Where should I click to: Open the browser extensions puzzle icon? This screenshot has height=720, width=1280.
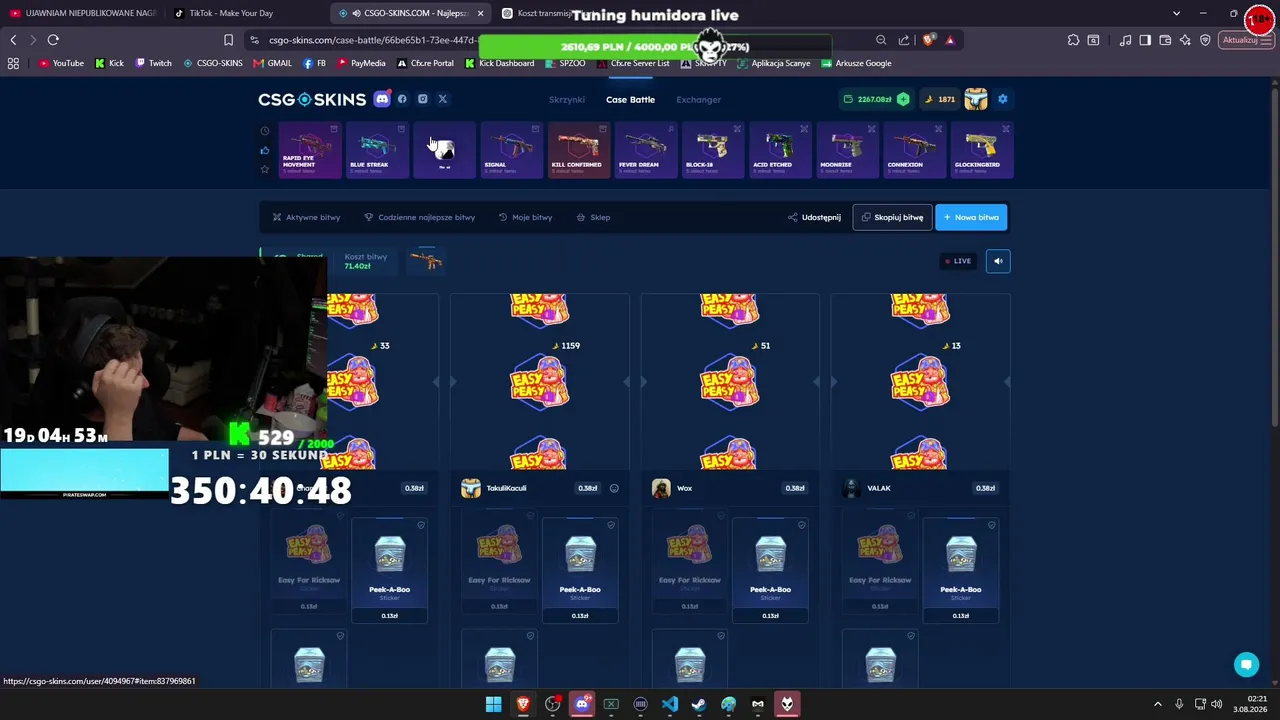click(1073, 40)
